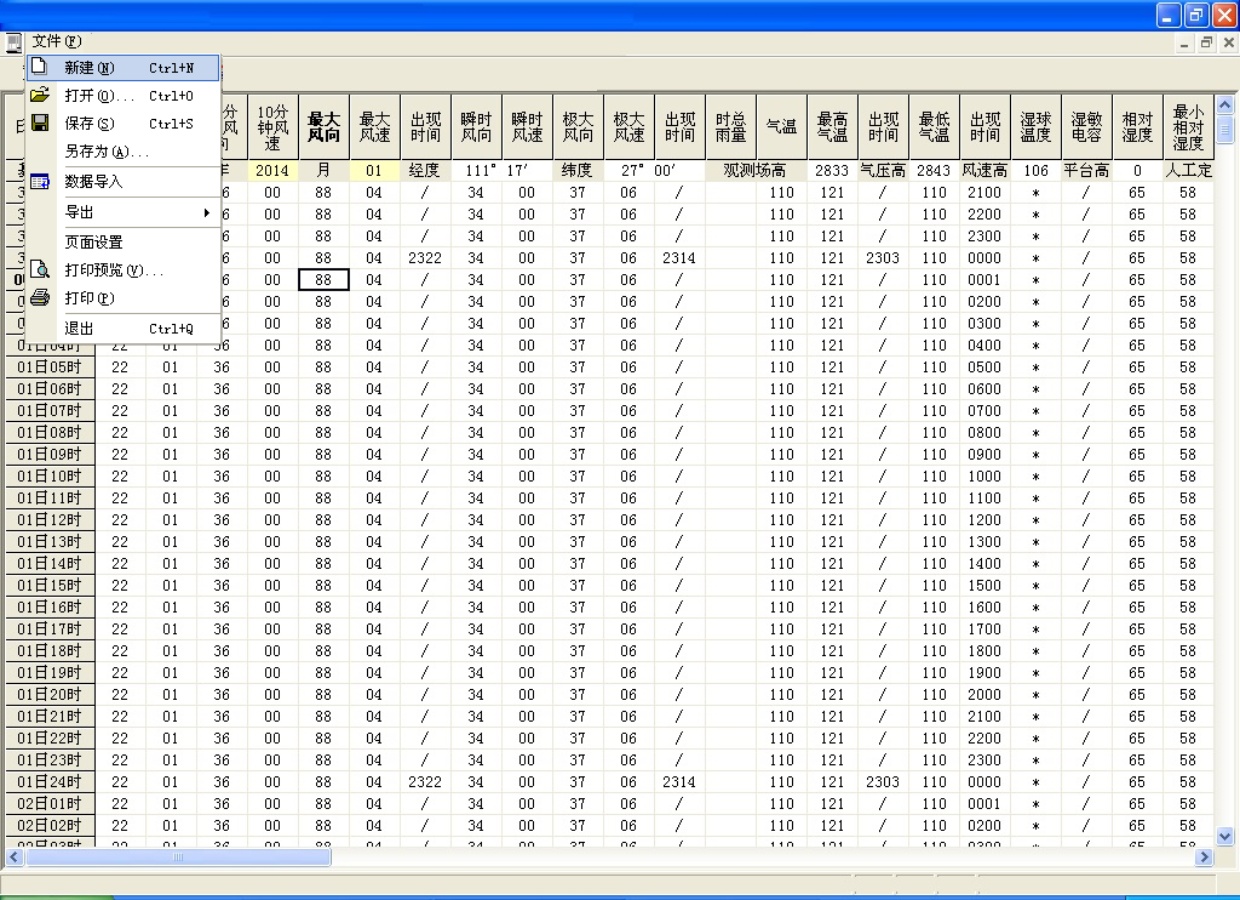Select the outlined cell containing 88
This screenshot has height=900, width=1240.
[x=323, y=280]
